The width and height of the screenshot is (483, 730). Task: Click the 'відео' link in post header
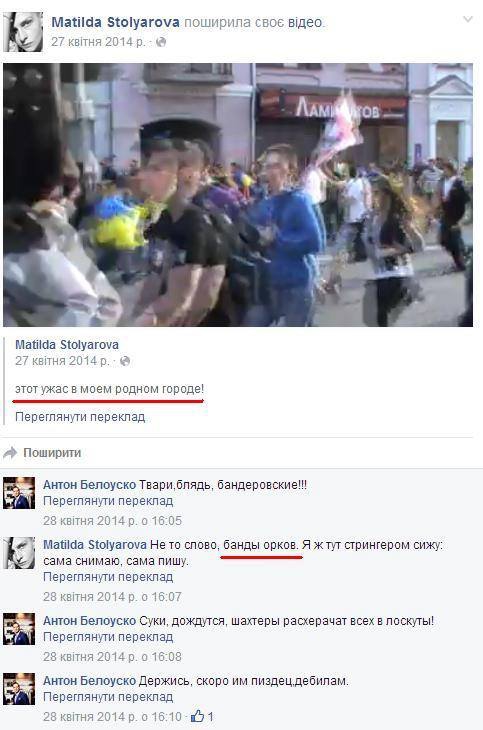tap(305, 22)
